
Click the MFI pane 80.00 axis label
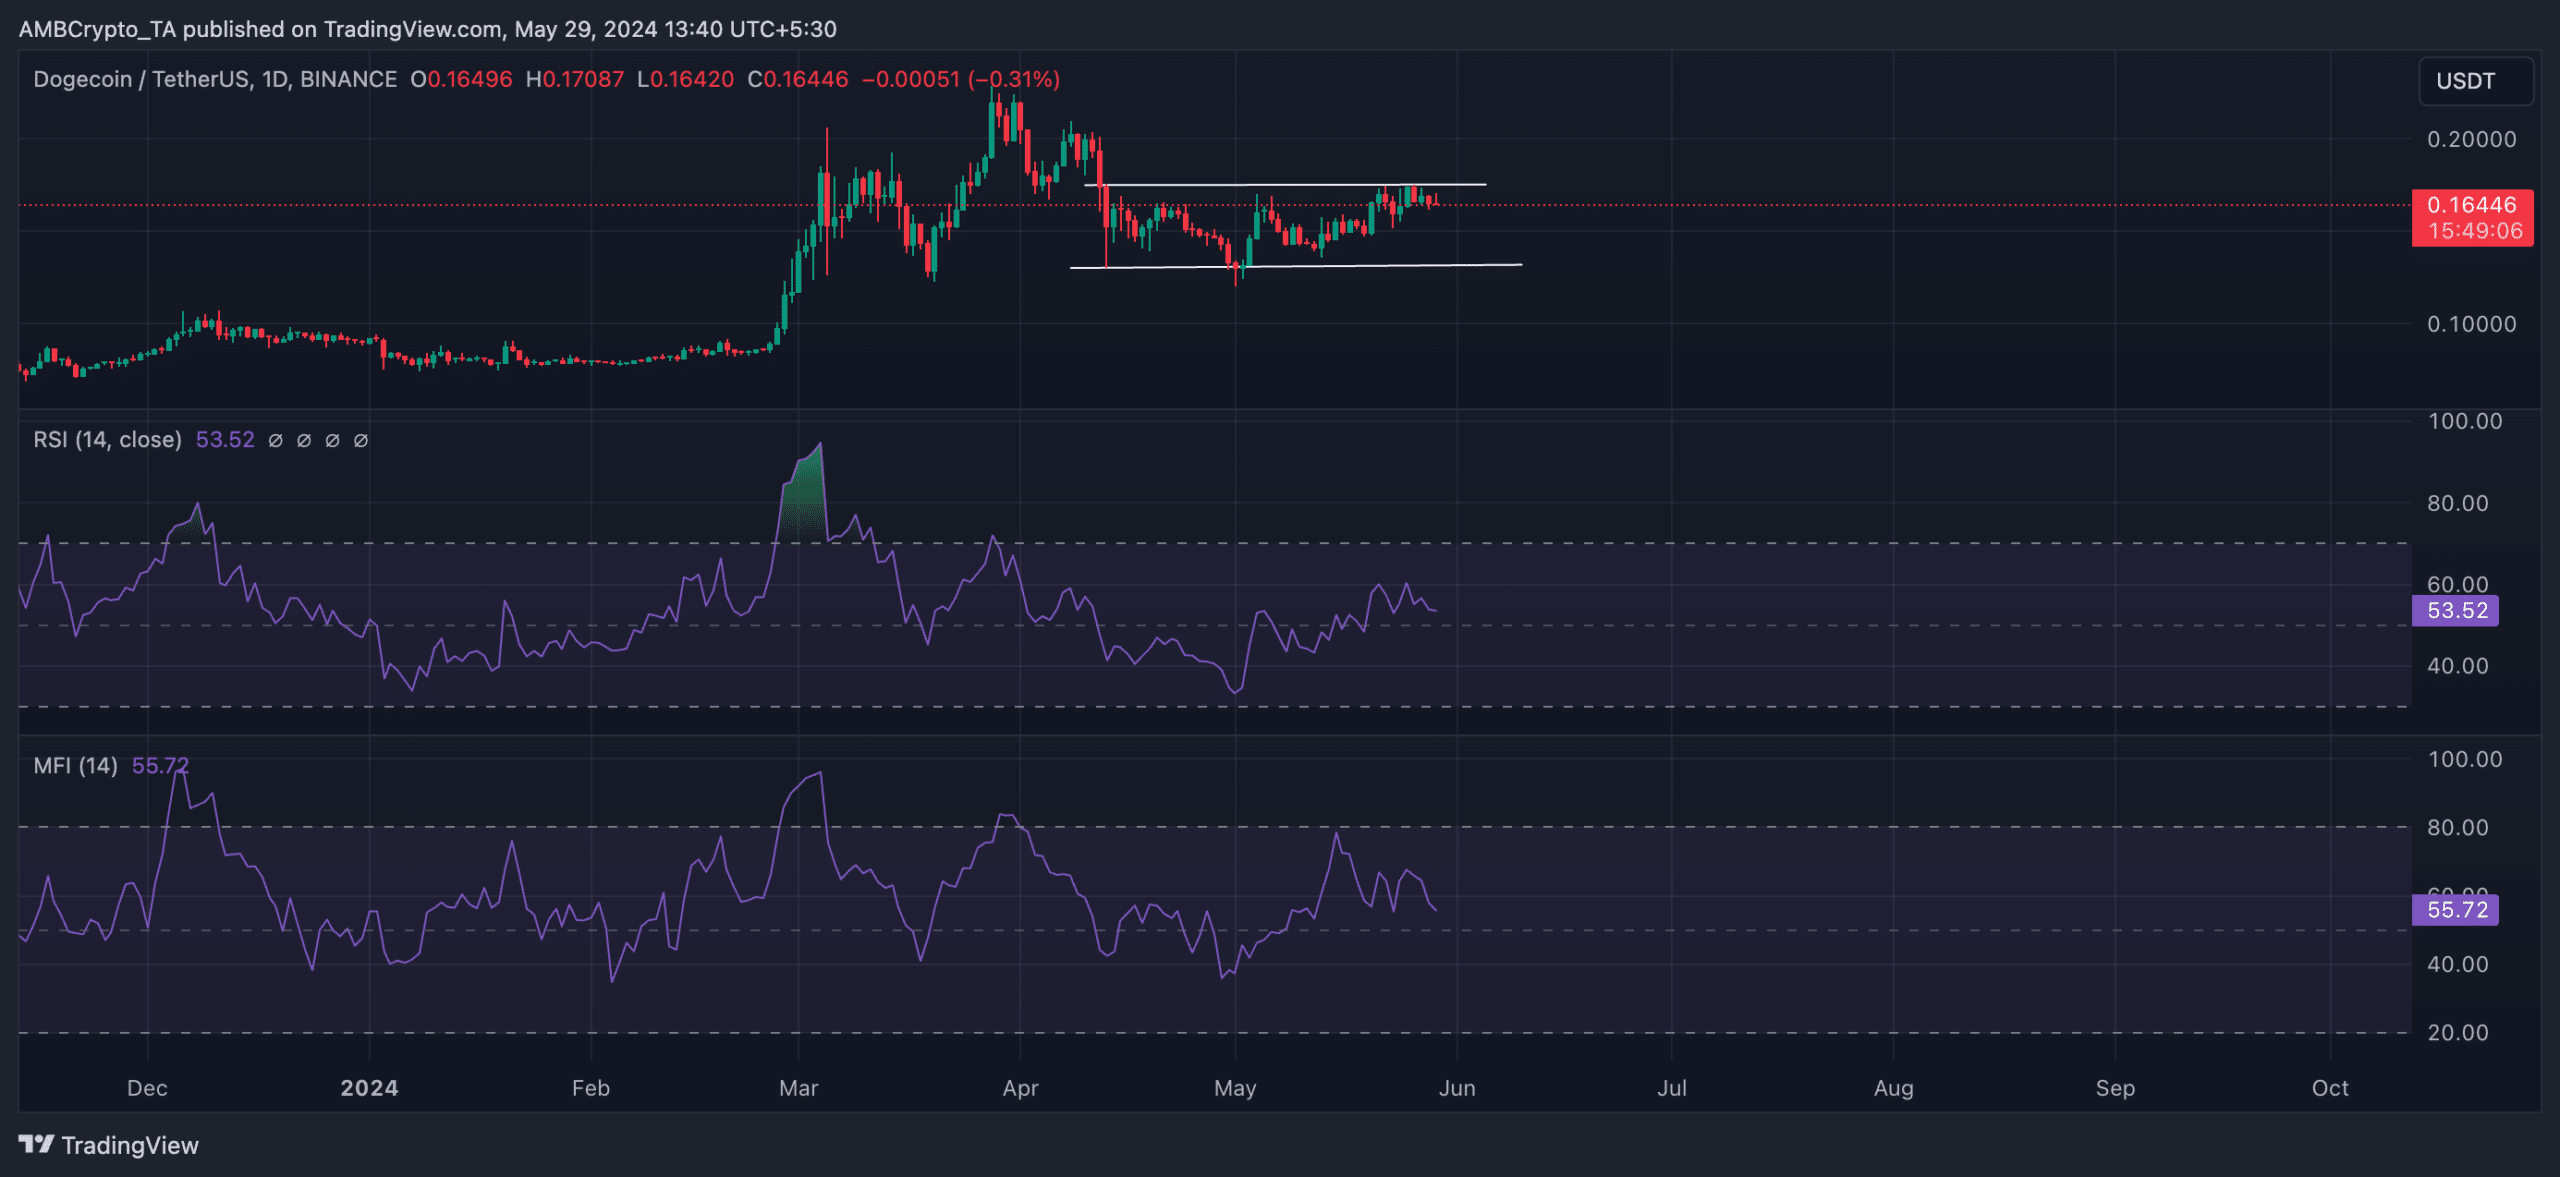(2458, 827)
